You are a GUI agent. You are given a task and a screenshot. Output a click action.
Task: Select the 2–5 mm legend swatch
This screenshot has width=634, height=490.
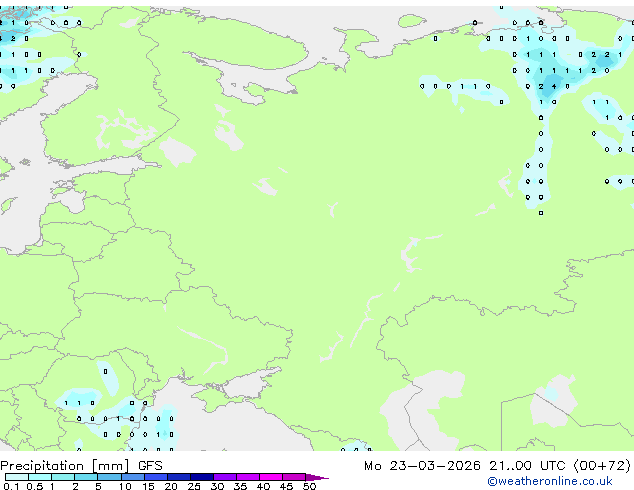coord(86,477)
